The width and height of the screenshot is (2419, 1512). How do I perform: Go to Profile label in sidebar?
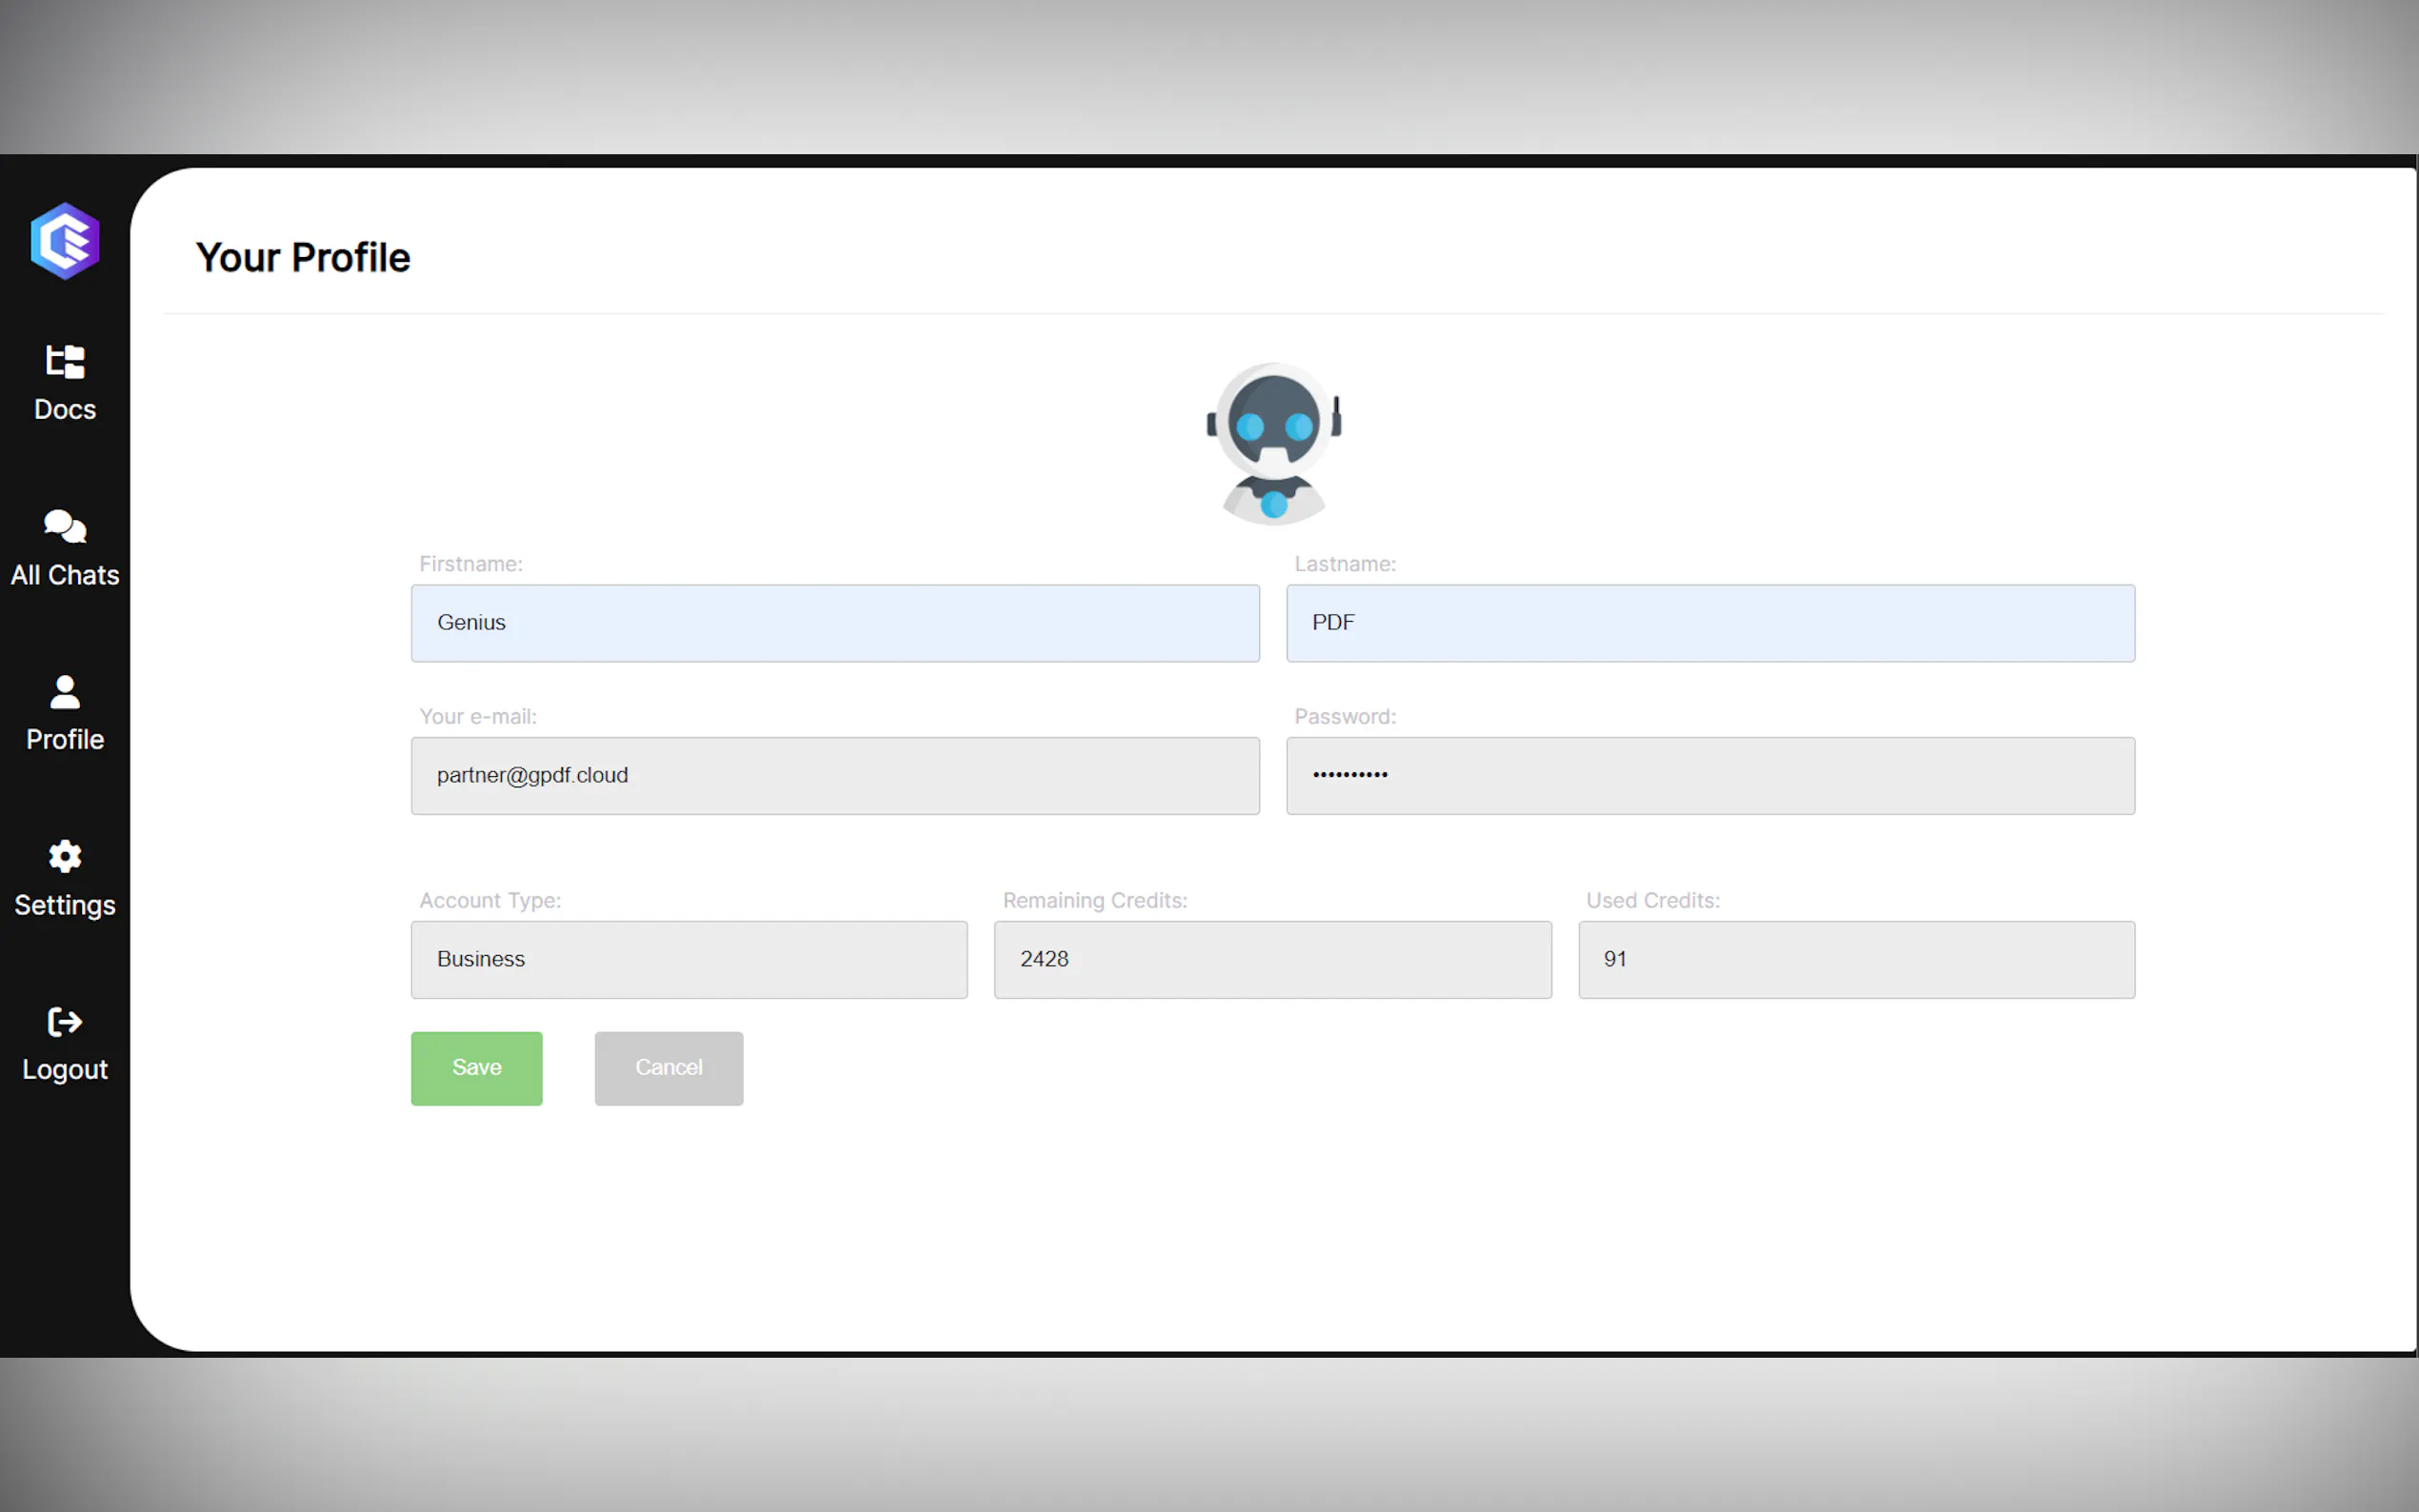(65, 739)
